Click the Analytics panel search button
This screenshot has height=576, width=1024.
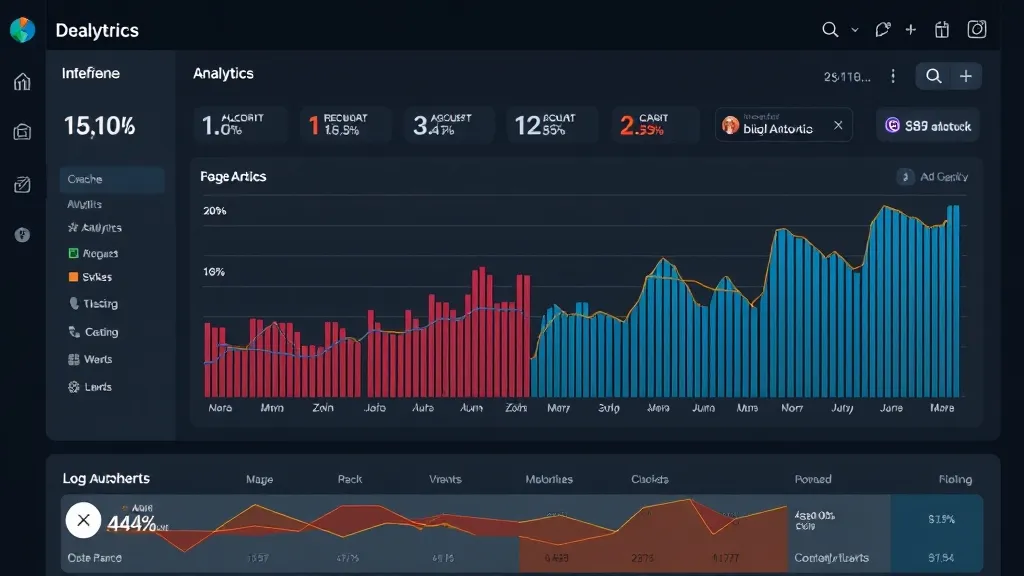tap(933, 76)
